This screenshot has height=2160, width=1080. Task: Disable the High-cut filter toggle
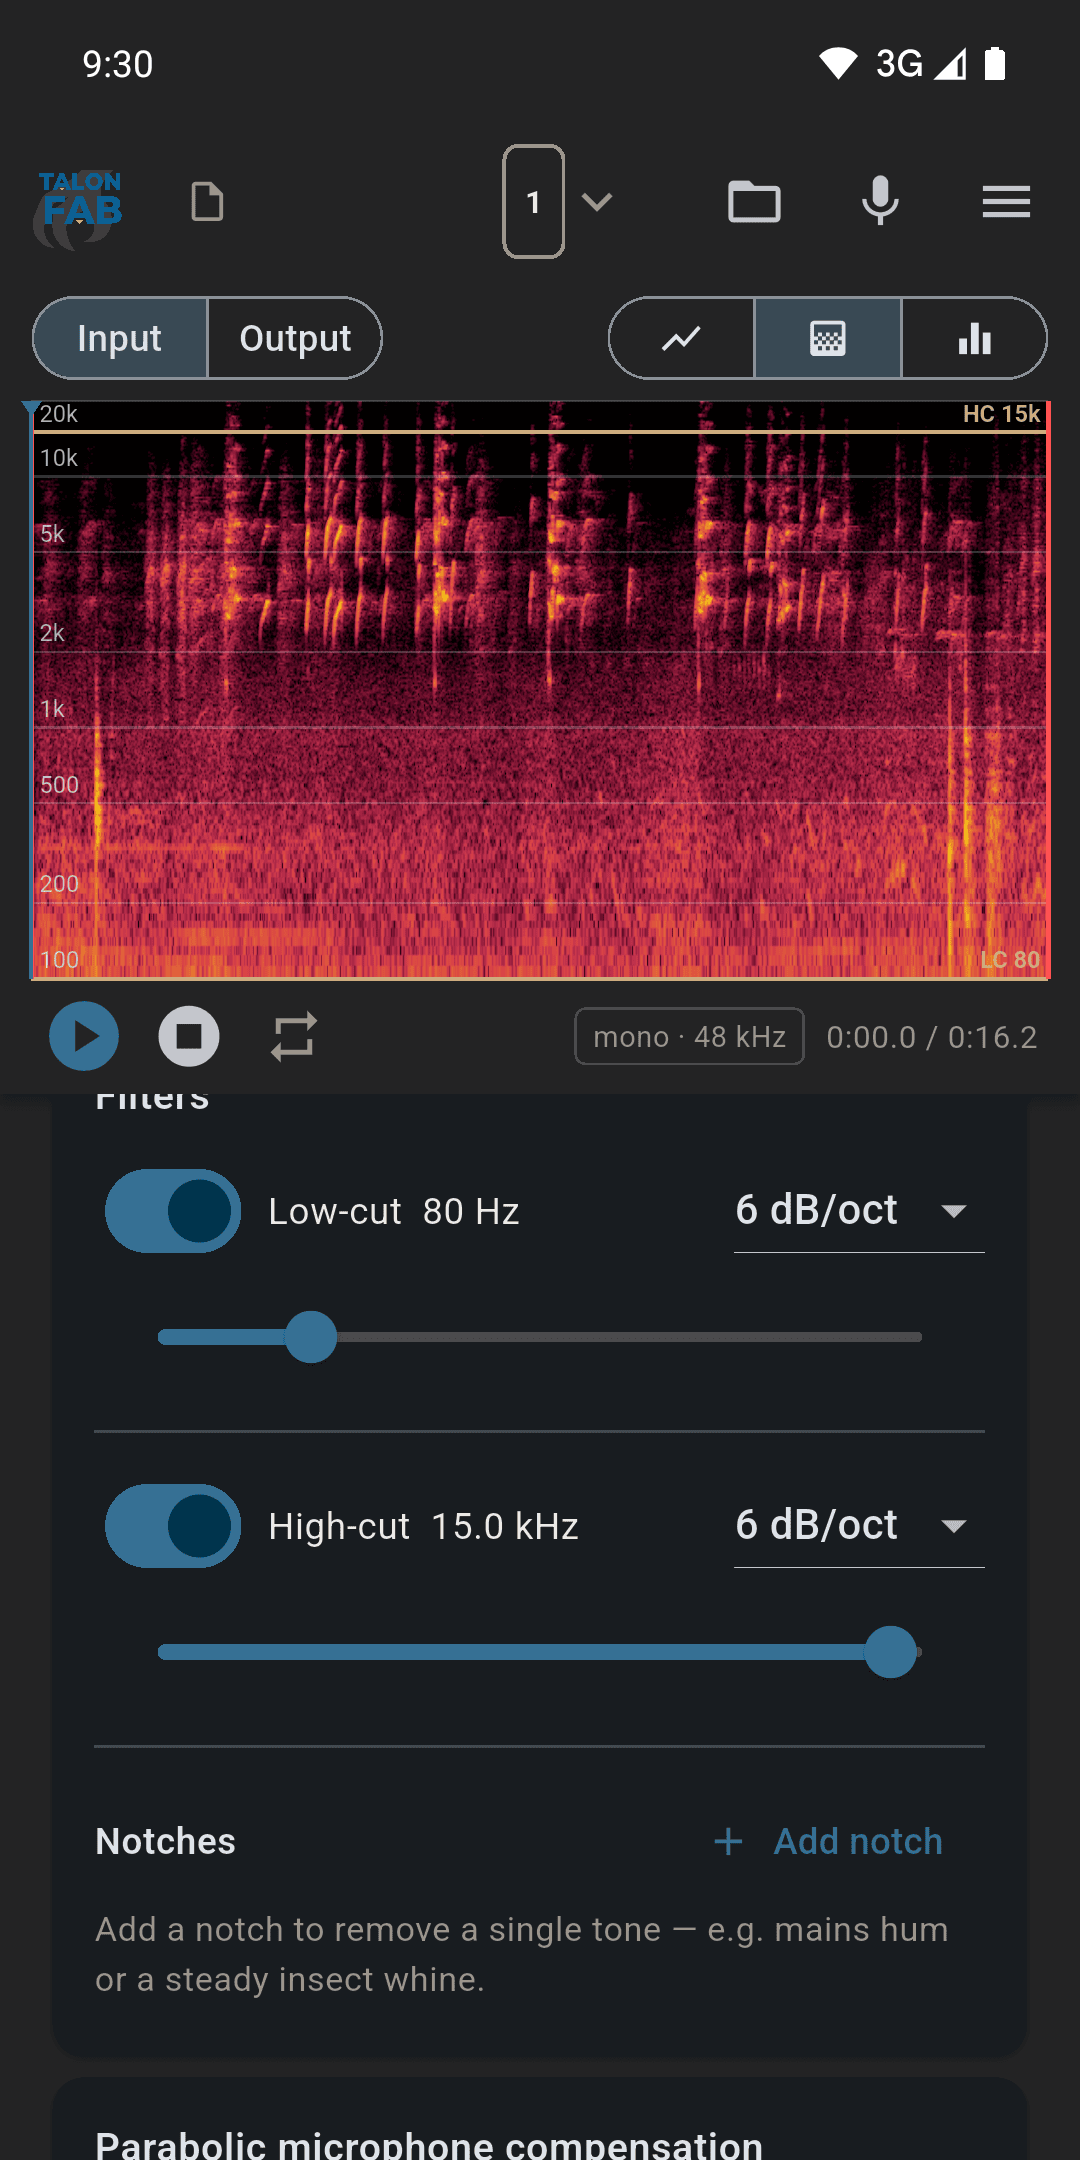point(173,1526)
